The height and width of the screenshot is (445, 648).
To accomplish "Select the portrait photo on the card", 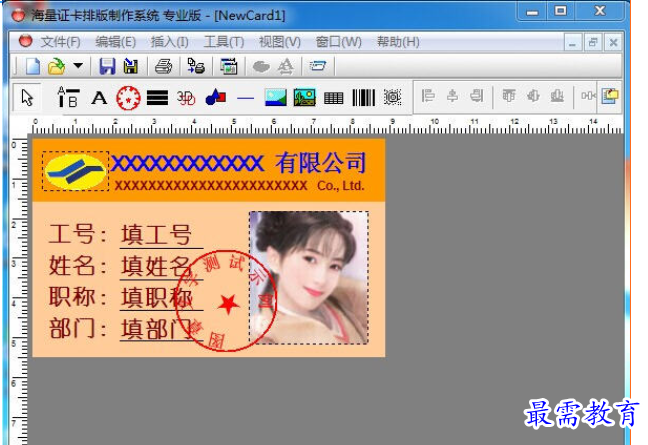I will click(x=309, y=278).
